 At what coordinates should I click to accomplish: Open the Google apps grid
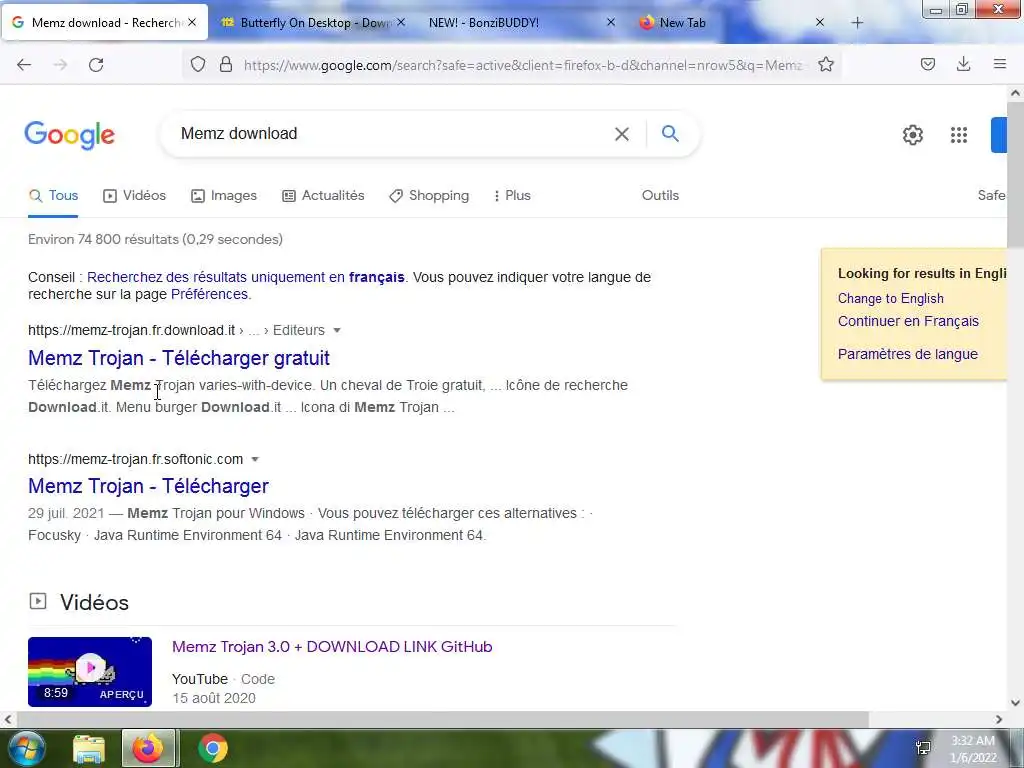pos(959,135)
